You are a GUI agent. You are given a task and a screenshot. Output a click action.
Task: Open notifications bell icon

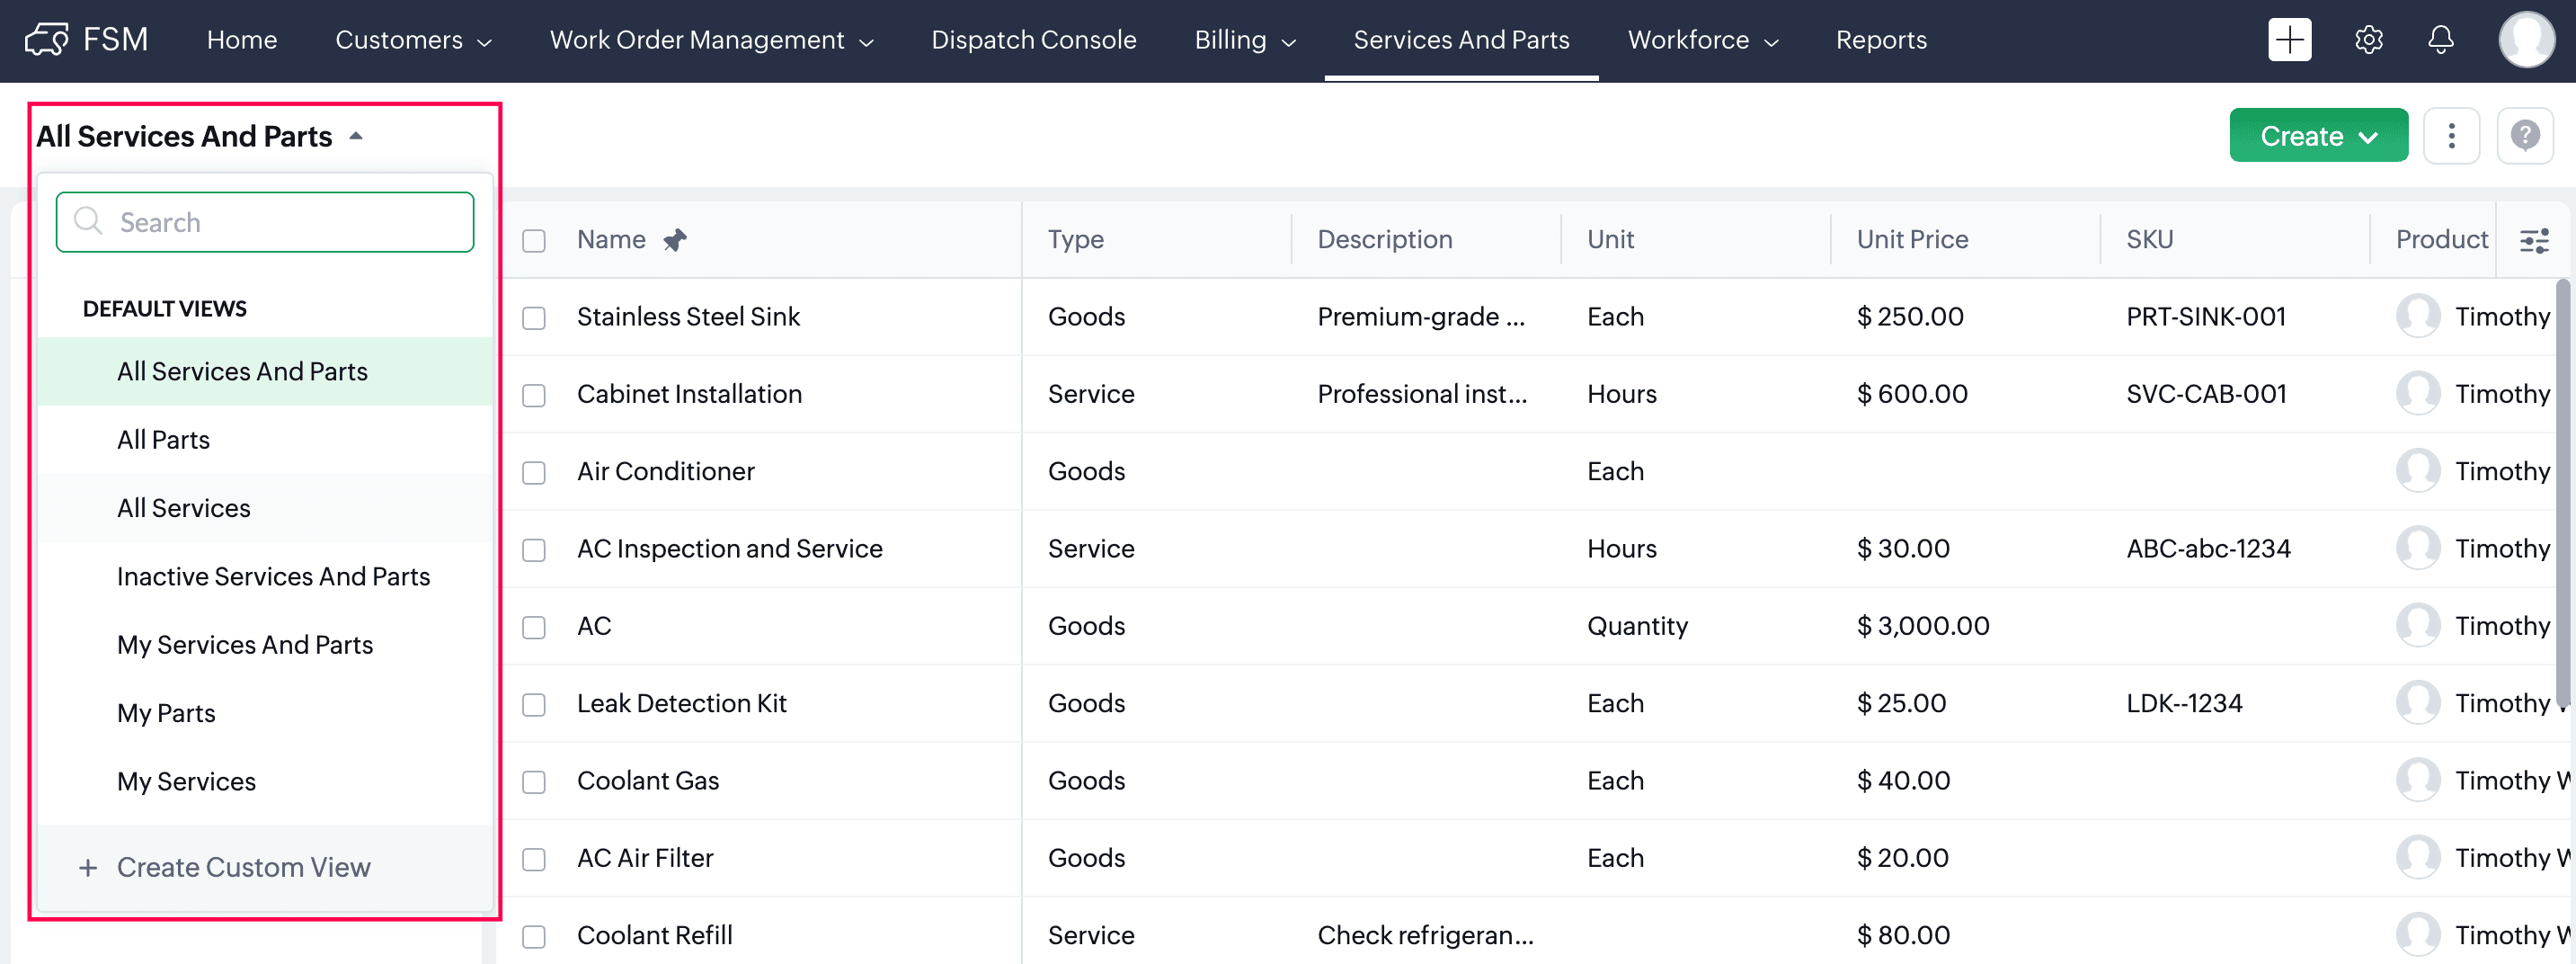pyautogui.click(x=2440, y=40)
